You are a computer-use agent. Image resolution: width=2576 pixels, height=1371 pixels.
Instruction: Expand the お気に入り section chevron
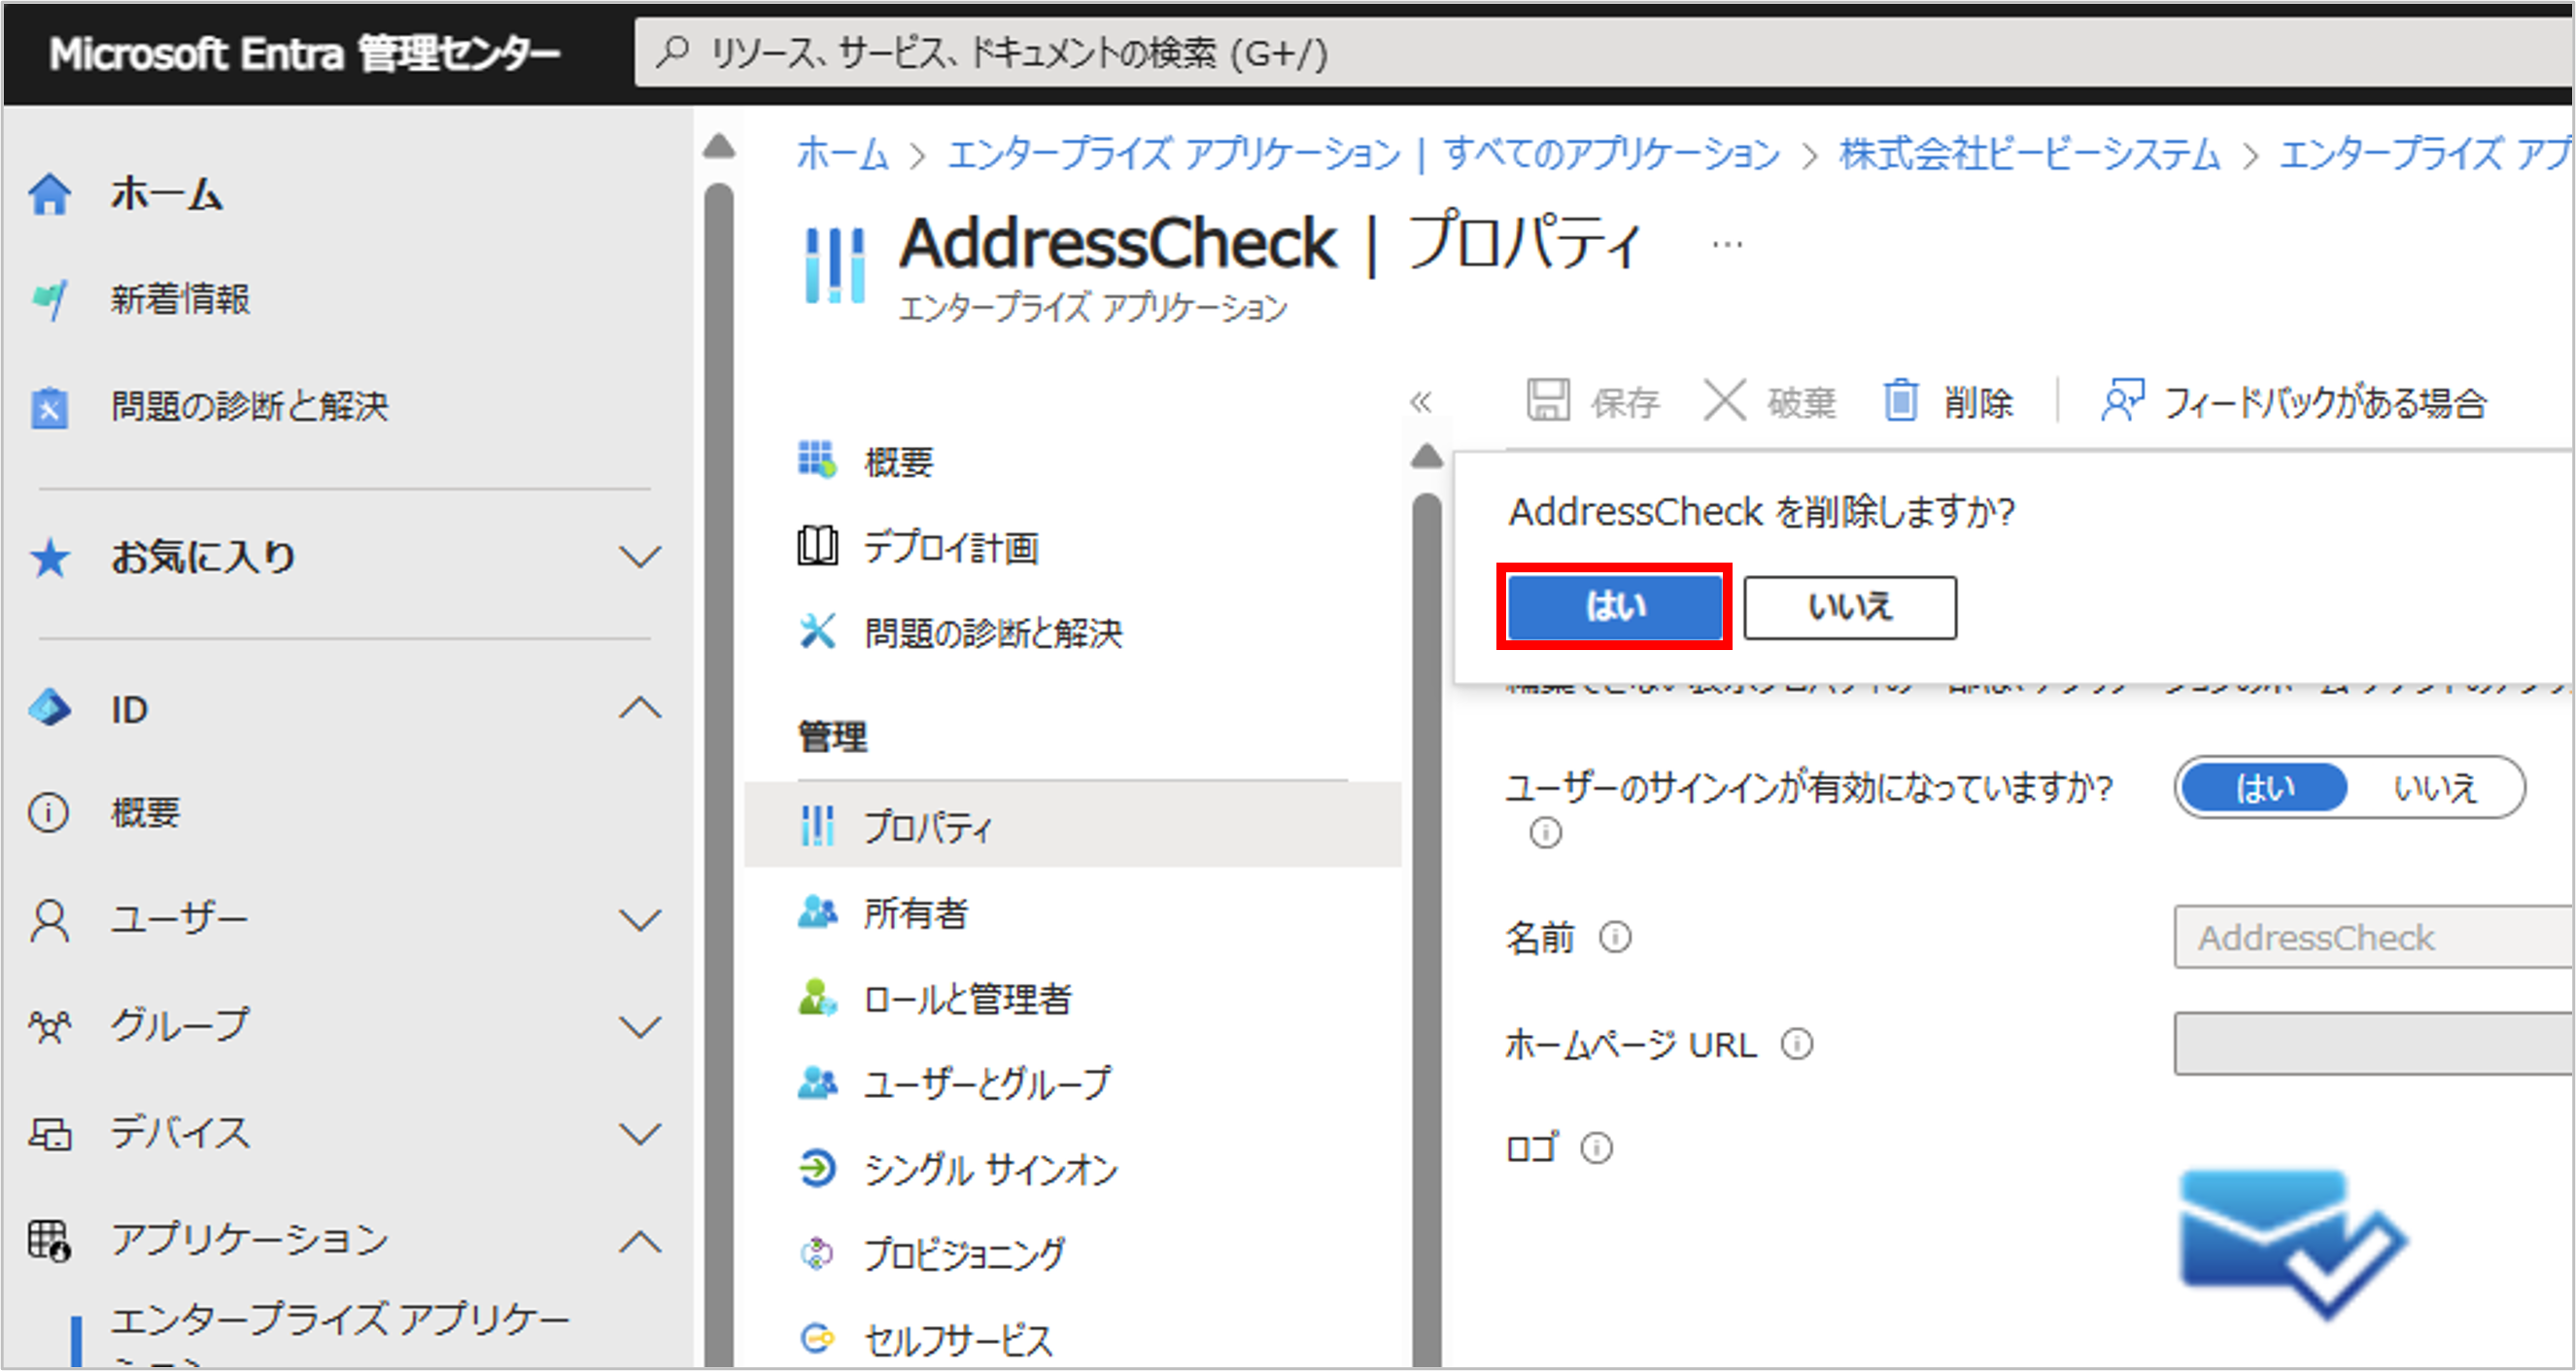tap(640, 557)
